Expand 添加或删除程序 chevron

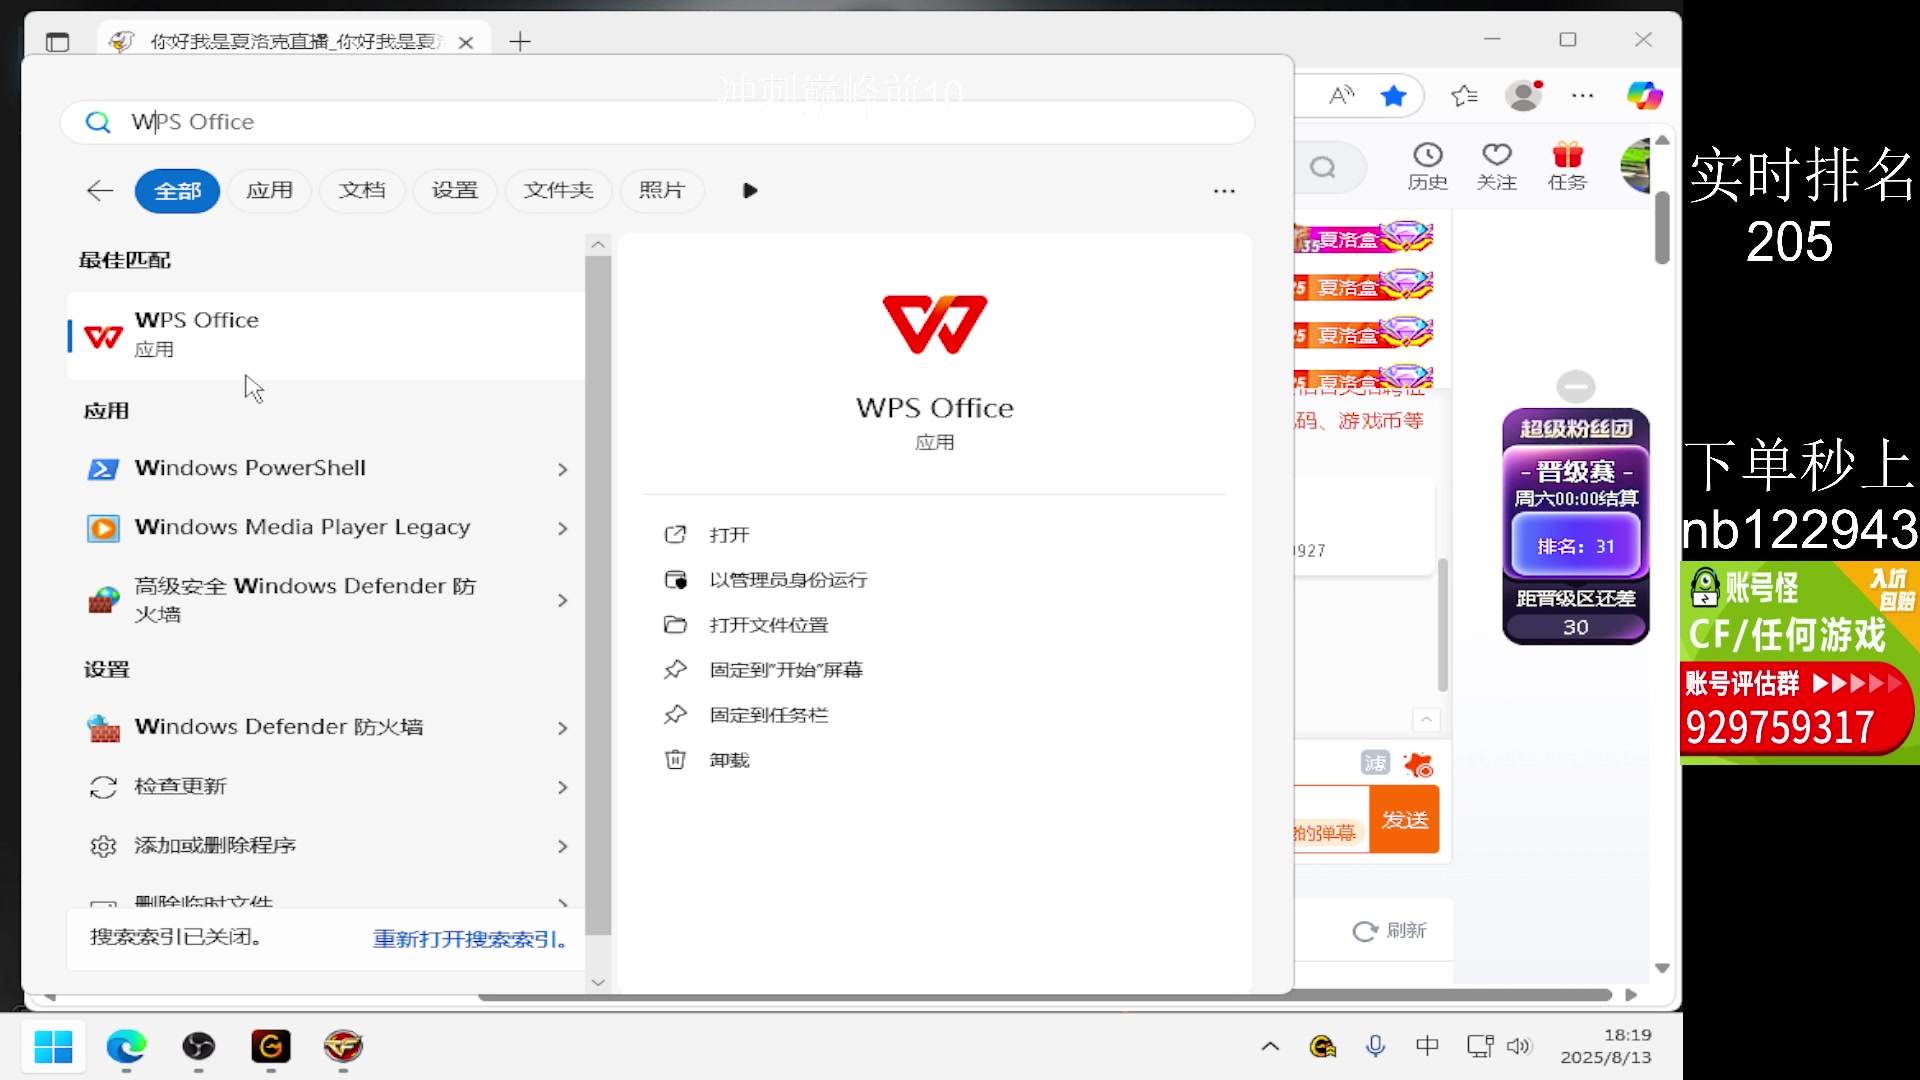click(563, 846)
